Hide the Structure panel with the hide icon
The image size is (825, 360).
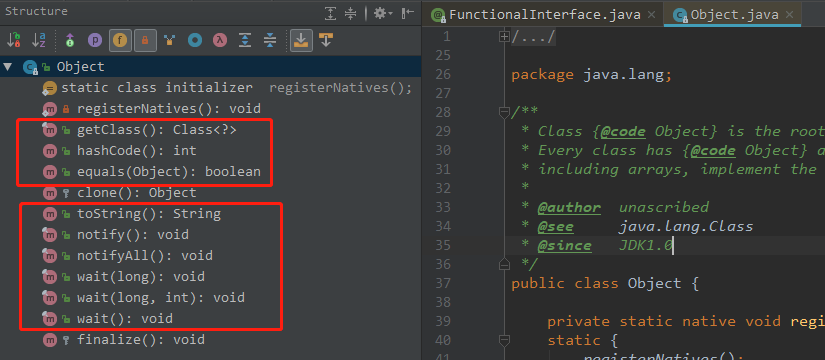pos(407,13)
